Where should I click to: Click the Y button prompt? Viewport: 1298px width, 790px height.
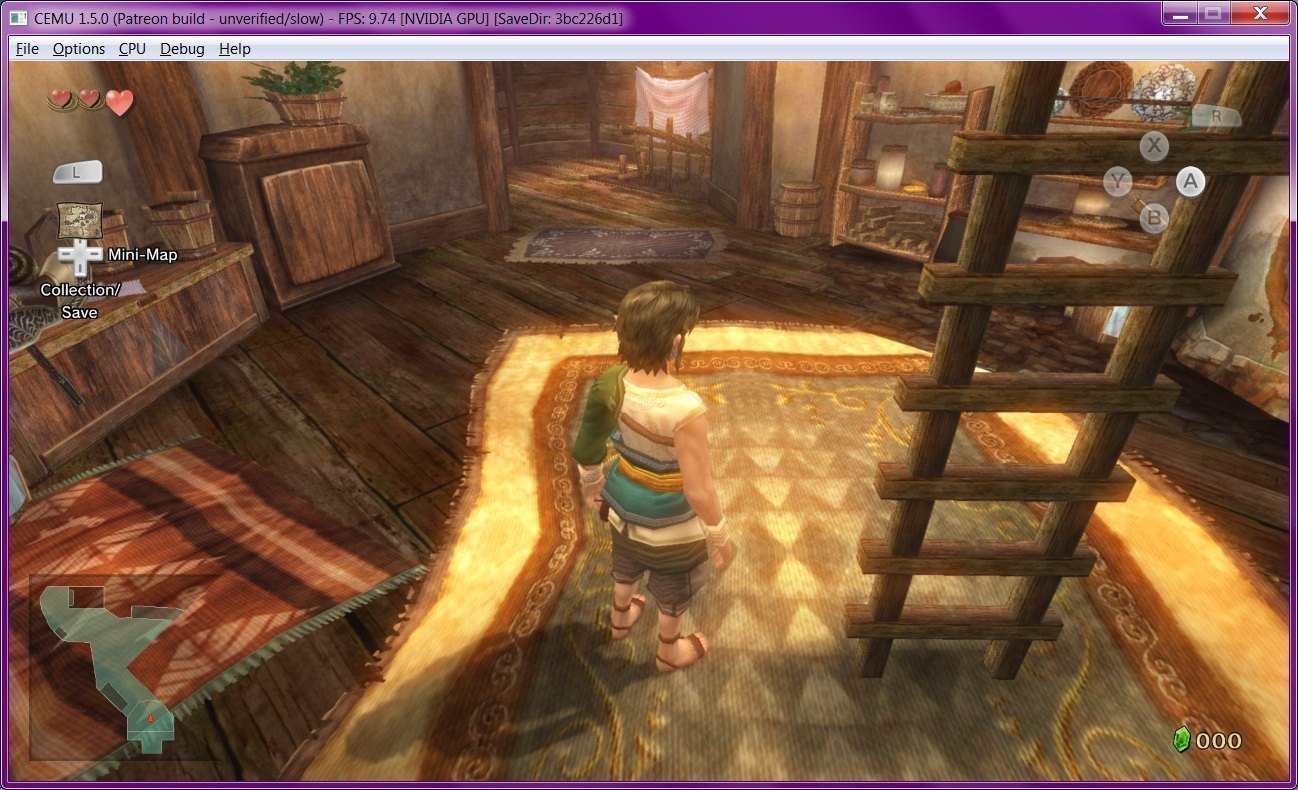[1118, 182]
